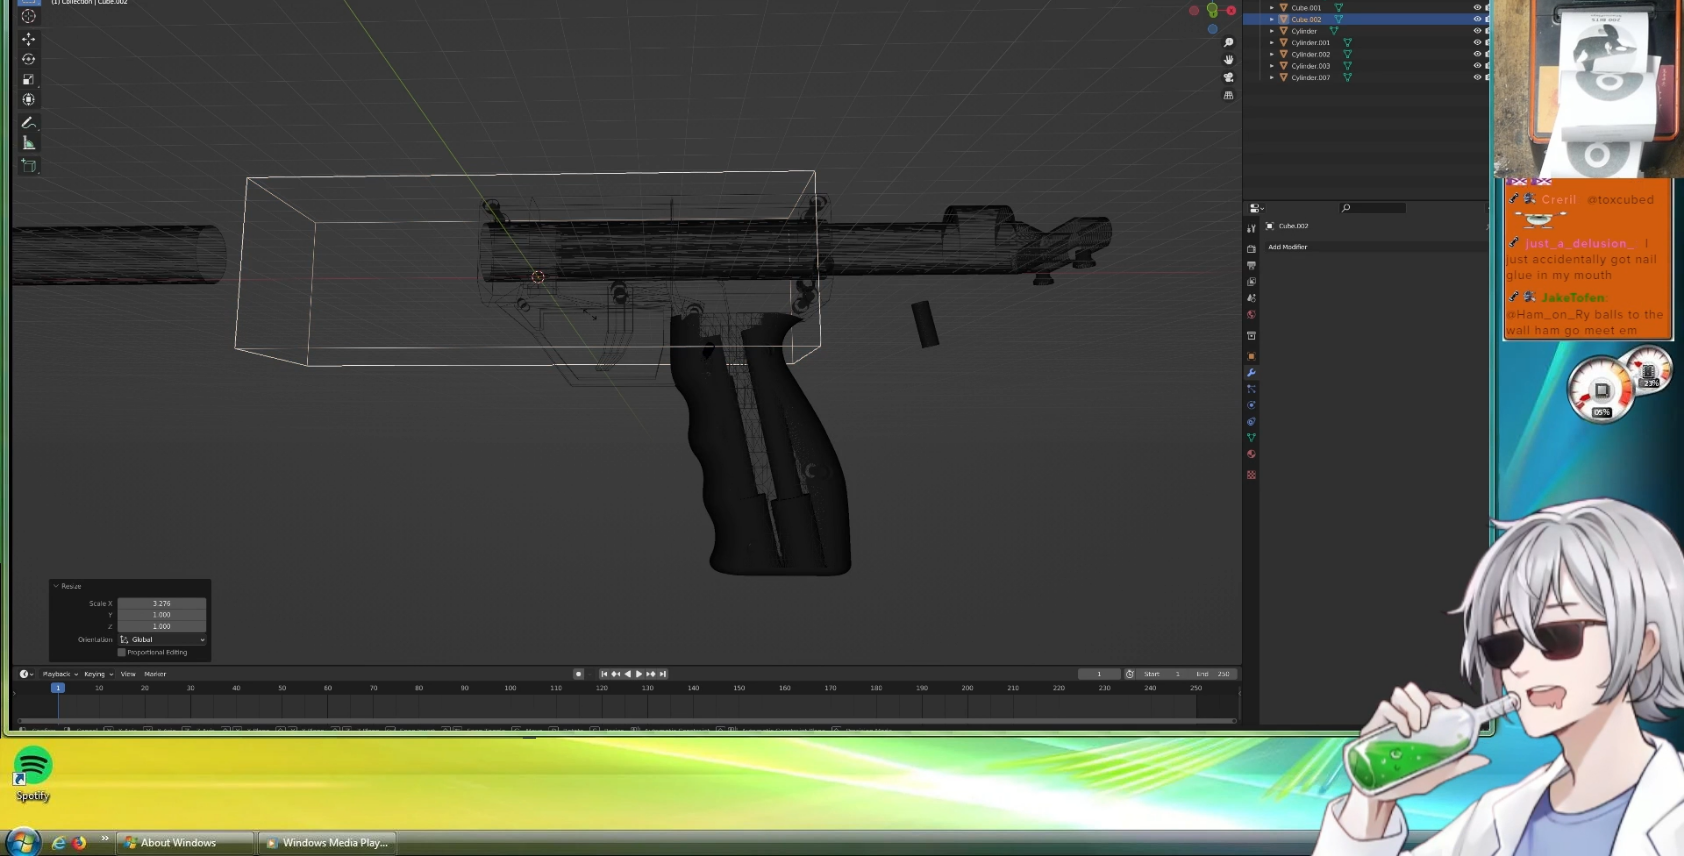Screen dimensions: 1684x856
Task: Open the Orientation Global dropdown
Action: tap(162, 639)
